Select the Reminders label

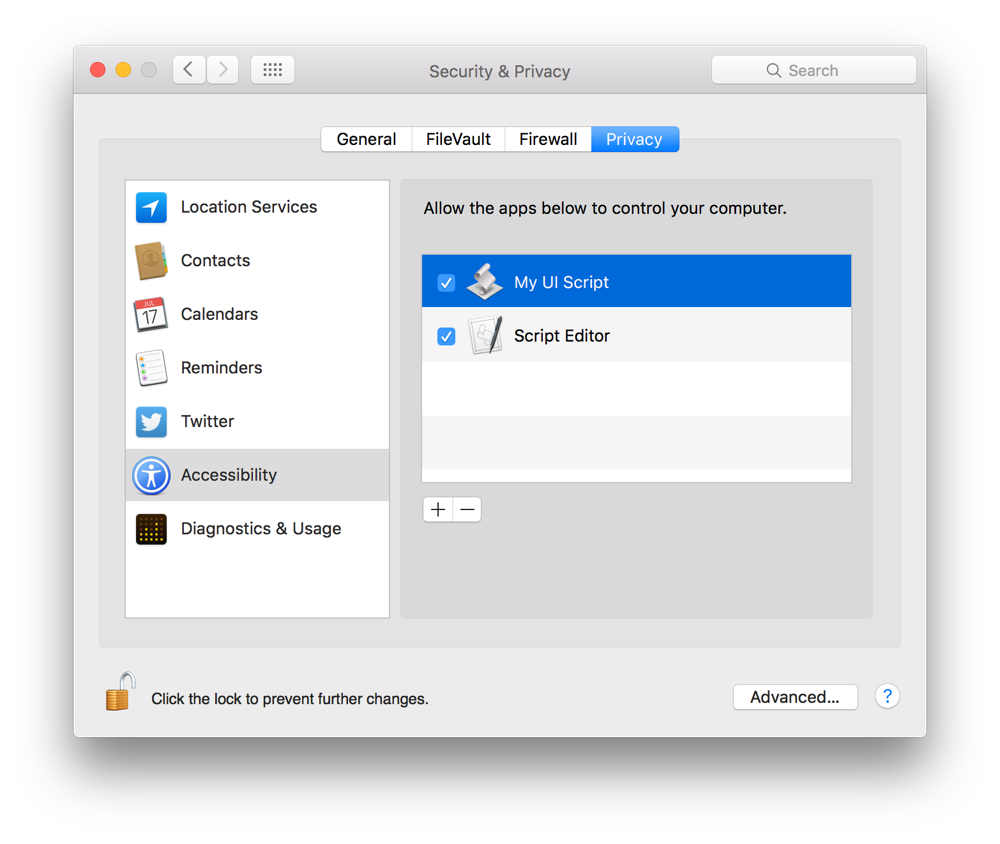point(221,367)
